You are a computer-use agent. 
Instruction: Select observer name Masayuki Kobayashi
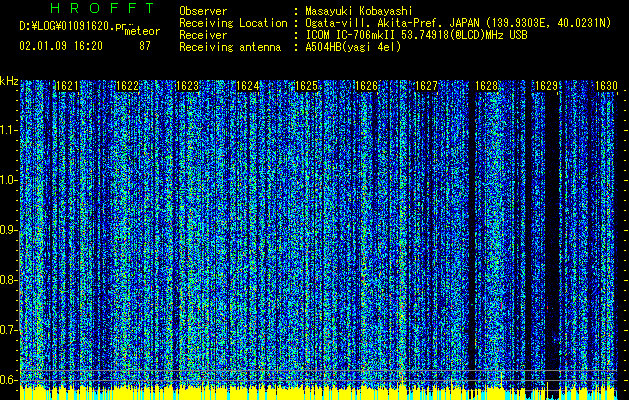click(x=359, y=11)
